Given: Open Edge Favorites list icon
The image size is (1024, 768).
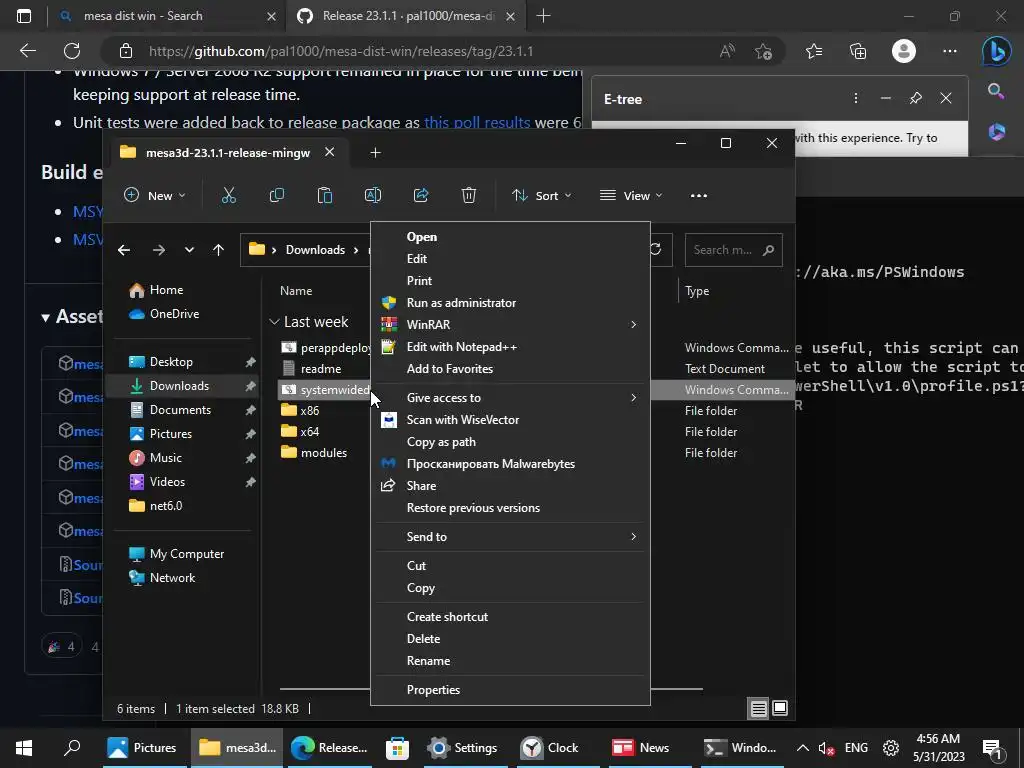Looking at the screenshot, I should click(x=814, y=51).
